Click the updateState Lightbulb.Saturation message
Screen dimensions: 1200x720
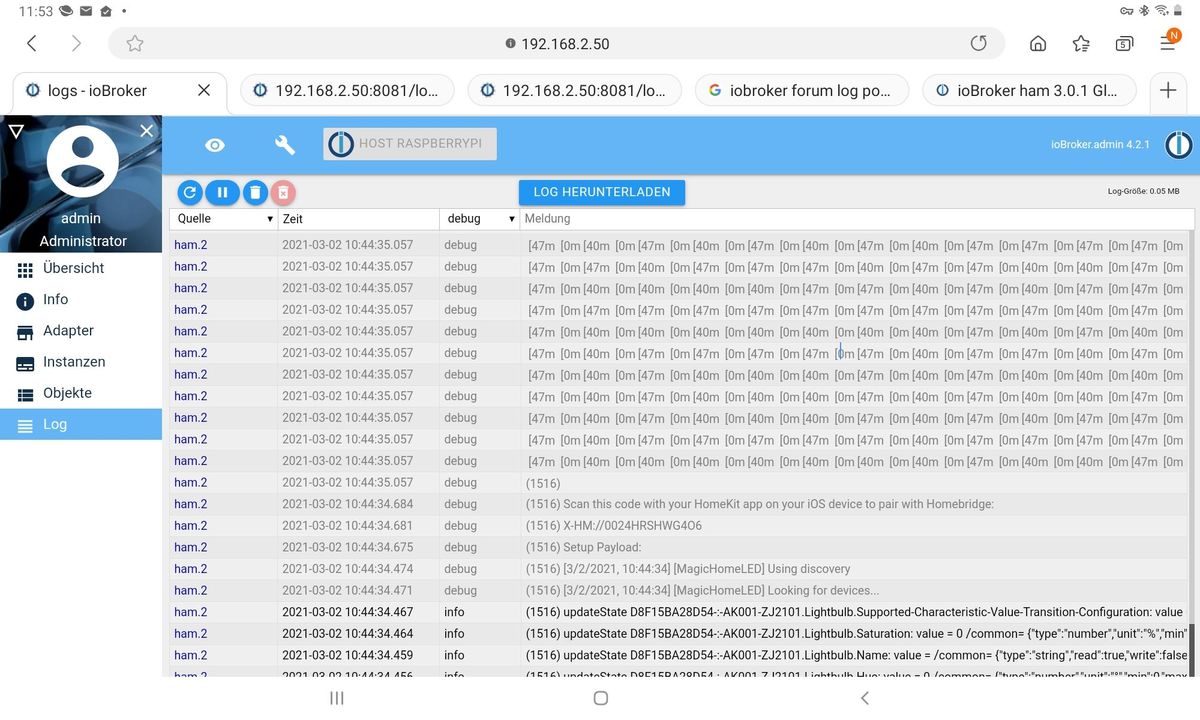[x=856, y=634]
